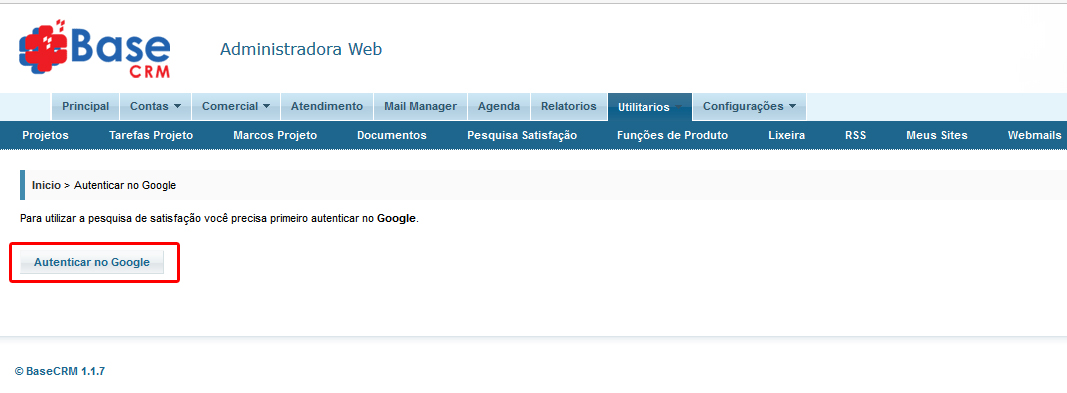Open the Principal tab

click(x=85, y=106)
